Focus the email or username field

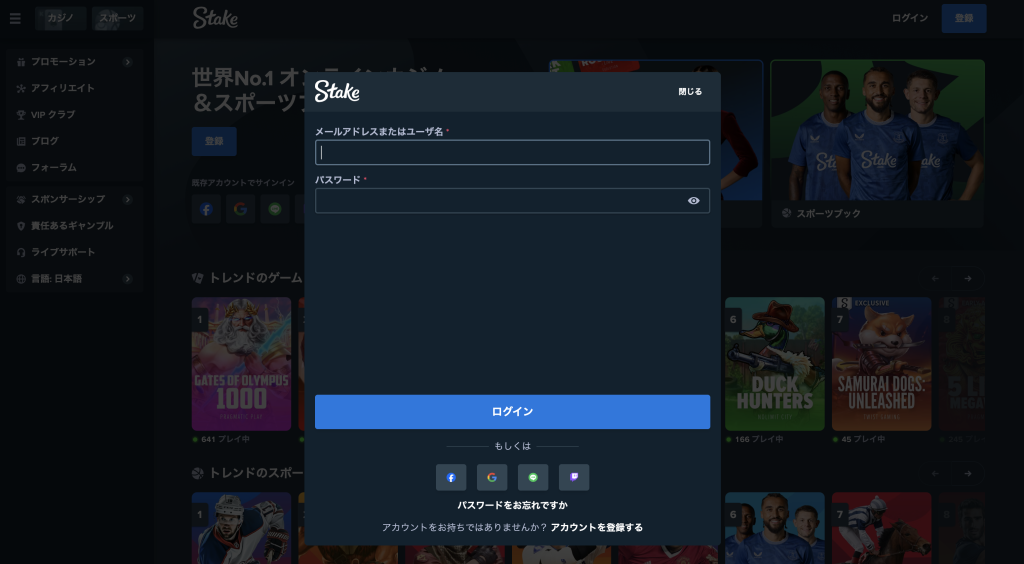coord(513,152)
